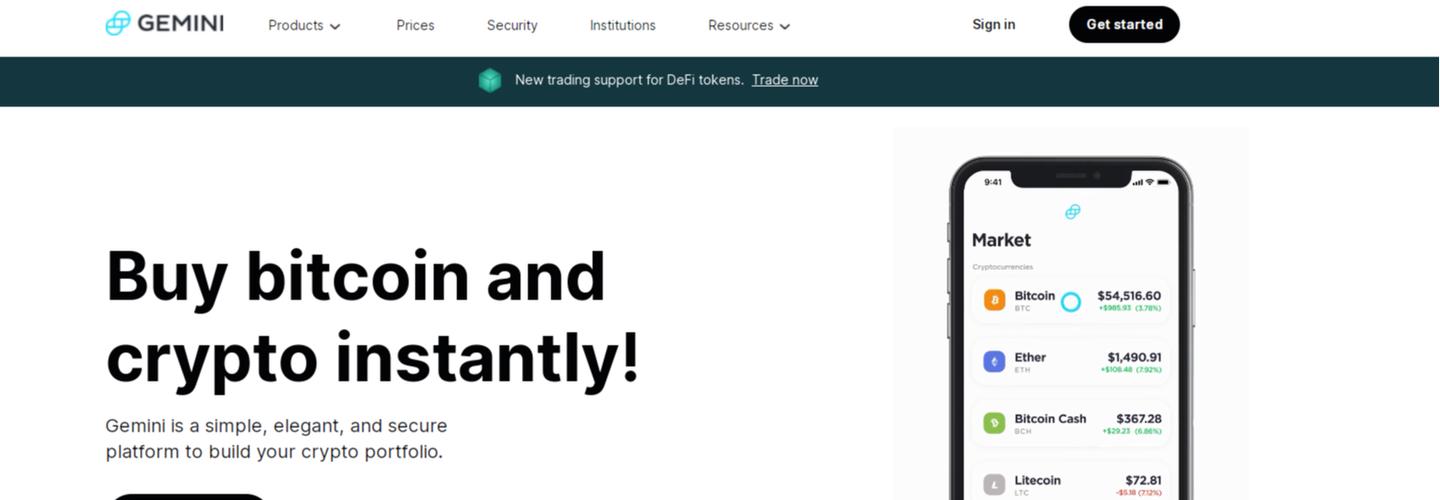Open the Prices page

pyautogui.click(x=415, y=25)
